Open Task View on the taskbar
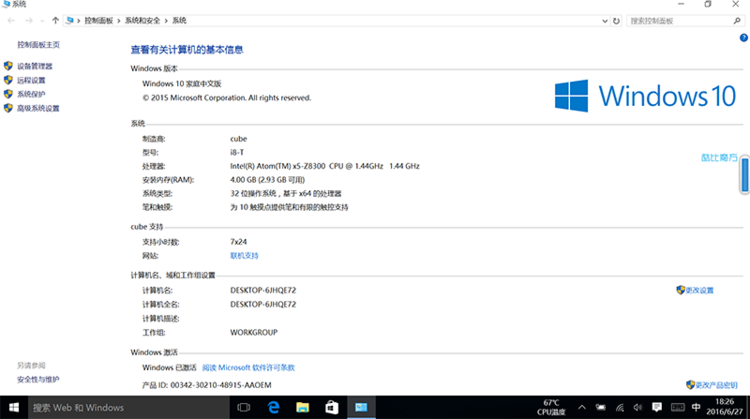 click(x=243, y=407)
